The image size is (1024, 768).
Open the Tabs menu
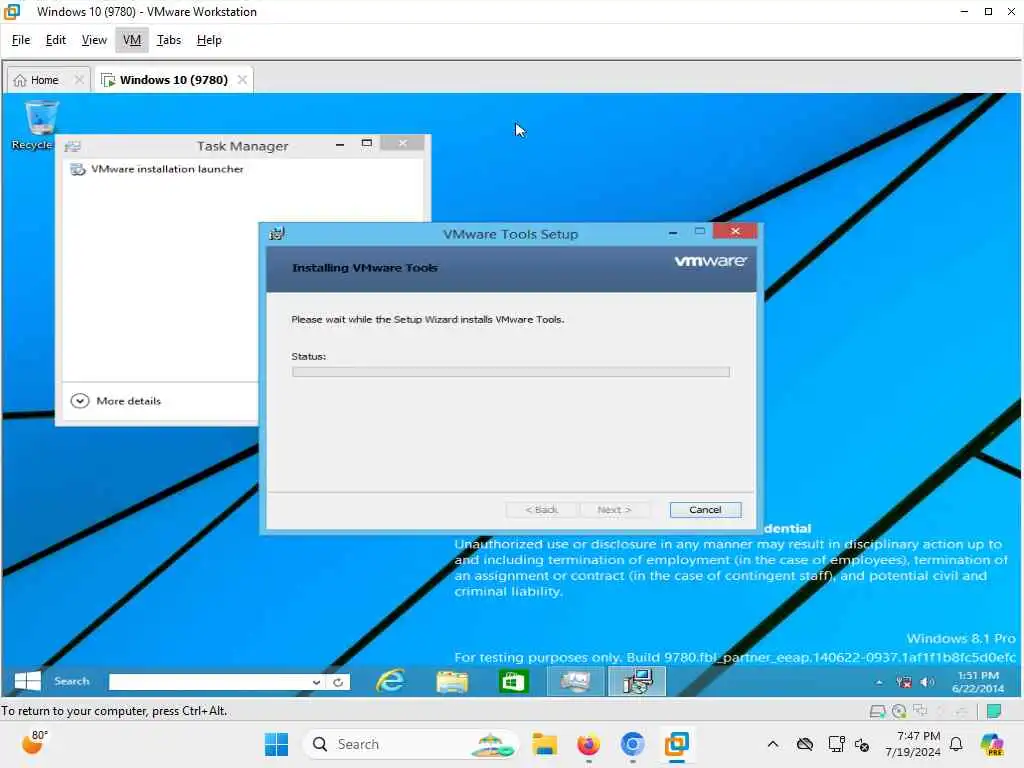click(168, 40)
